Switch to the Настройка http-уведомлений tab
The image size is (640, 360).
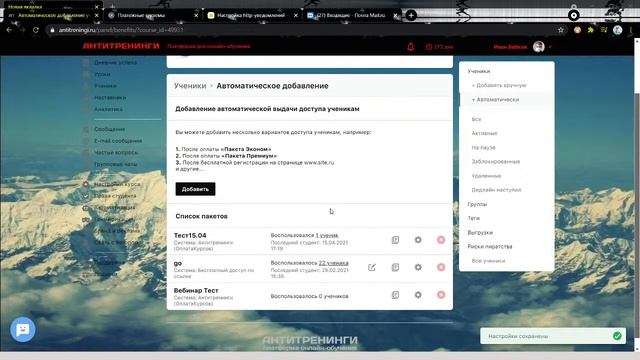click(x=252, y=16)
